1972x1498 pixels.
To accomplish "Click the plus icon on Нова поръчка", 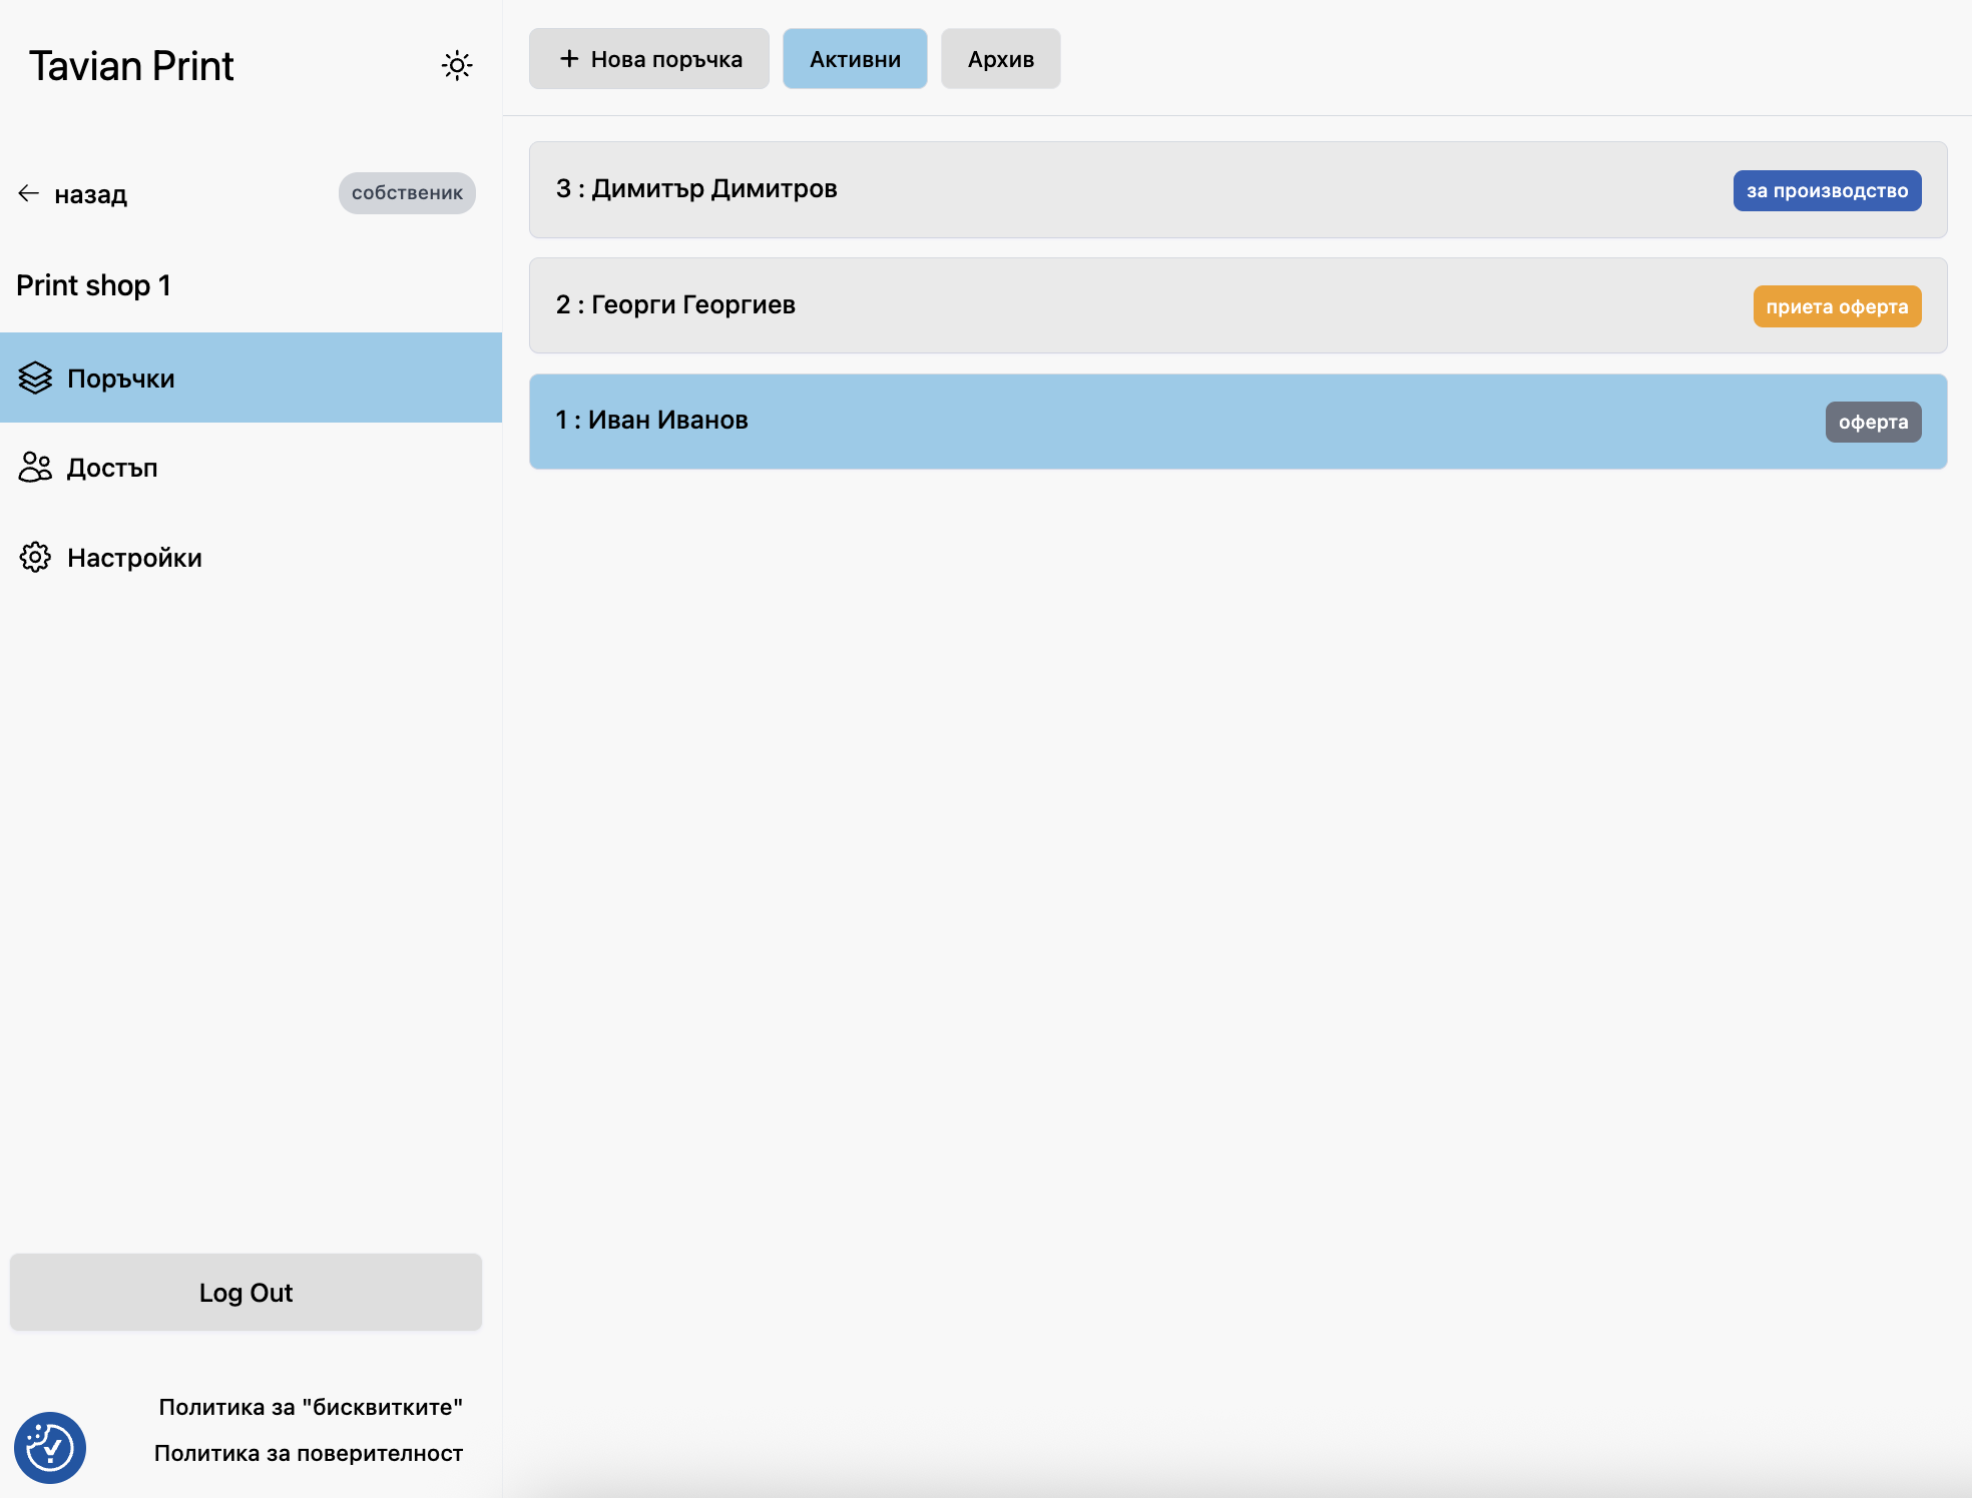I will pyautogui.click(x=569, y=59).
